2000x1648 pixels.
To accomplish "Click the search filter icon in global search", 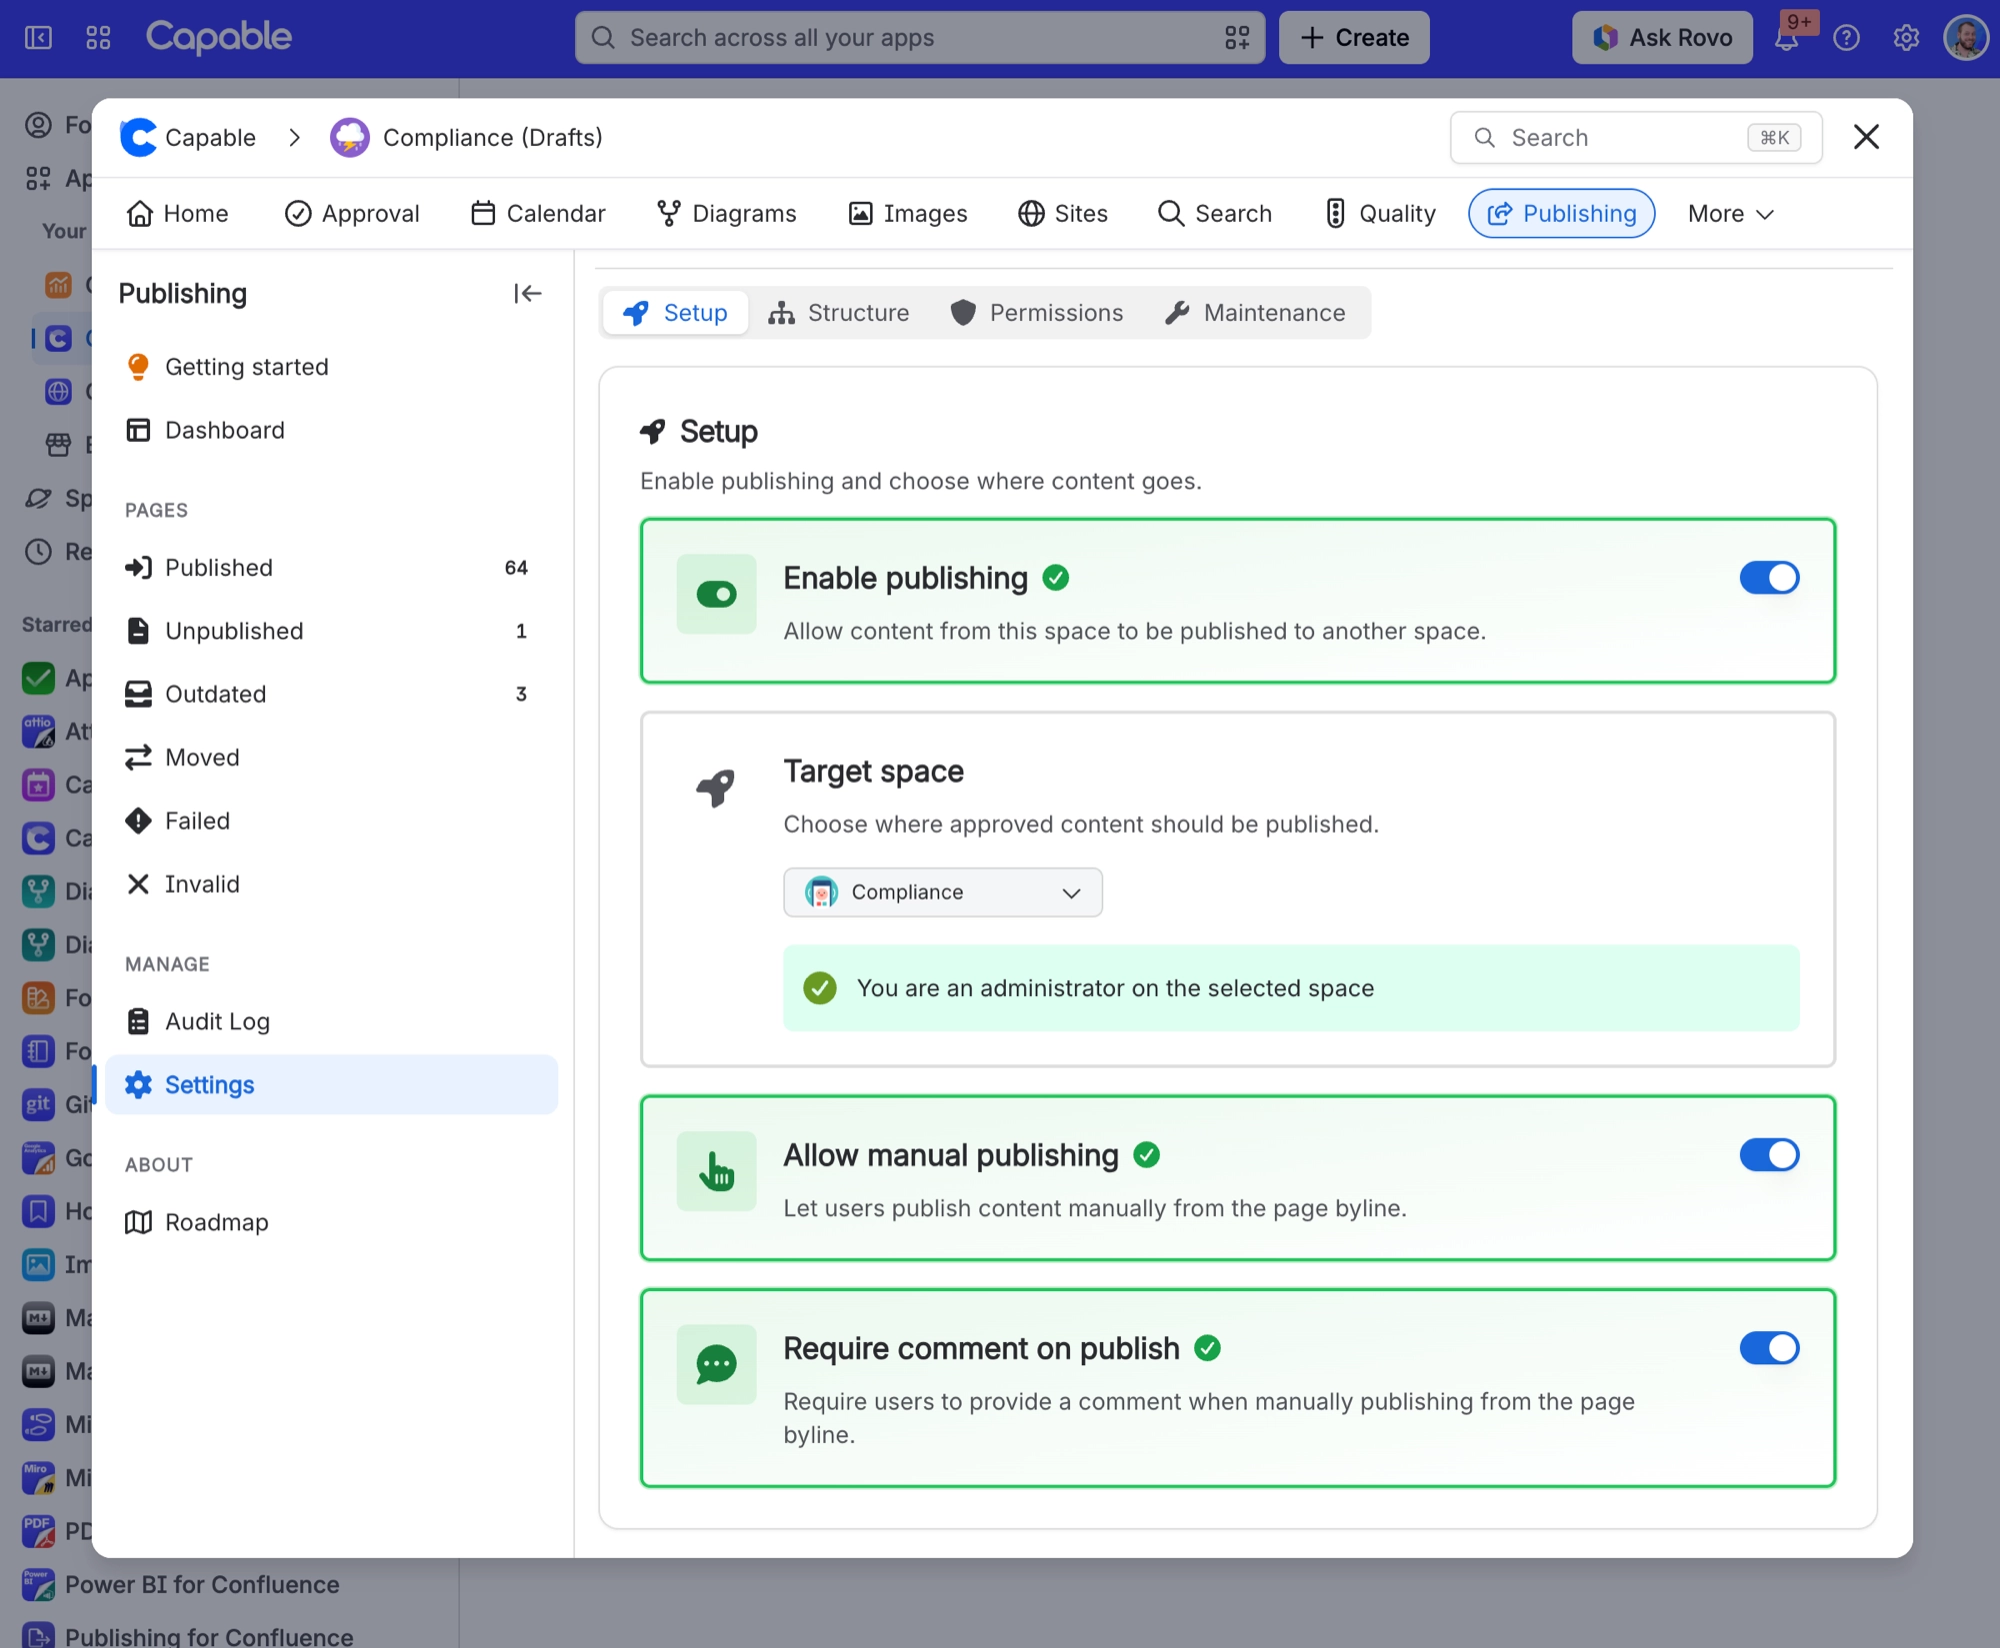I will pyautogui.click(x=1237, y=38).
